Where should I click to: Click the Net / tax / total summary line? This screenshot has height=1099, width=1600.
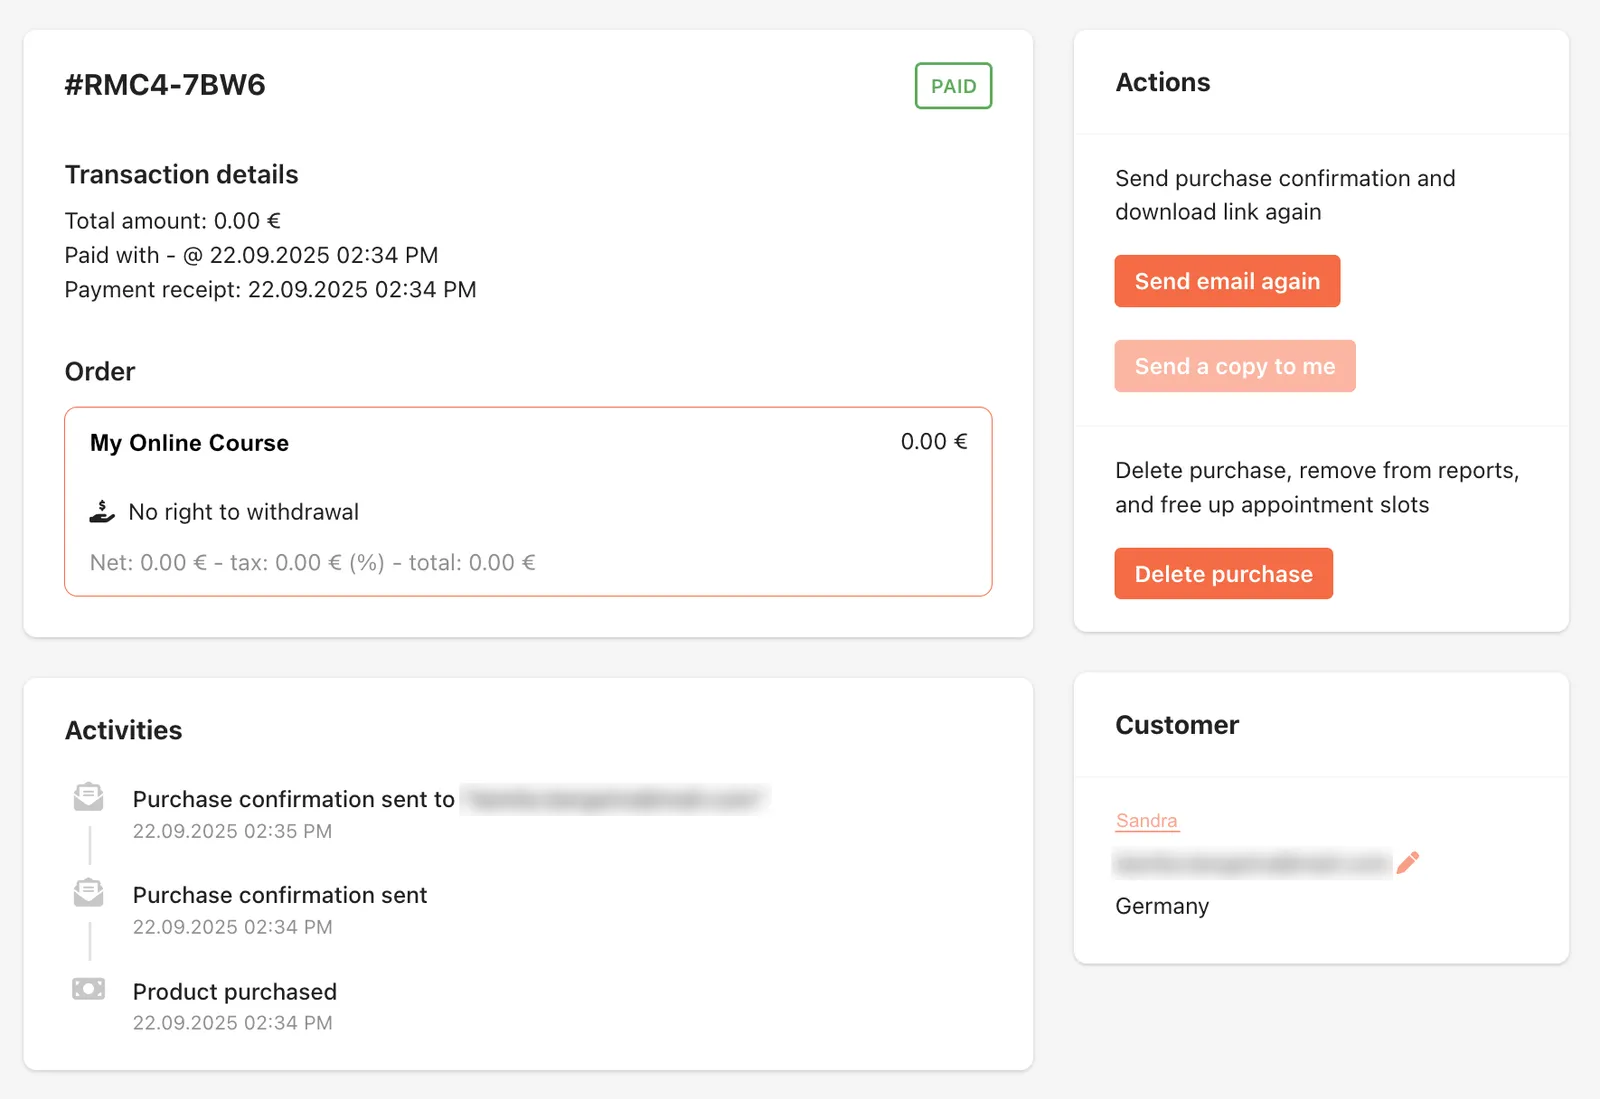[312, 563]
